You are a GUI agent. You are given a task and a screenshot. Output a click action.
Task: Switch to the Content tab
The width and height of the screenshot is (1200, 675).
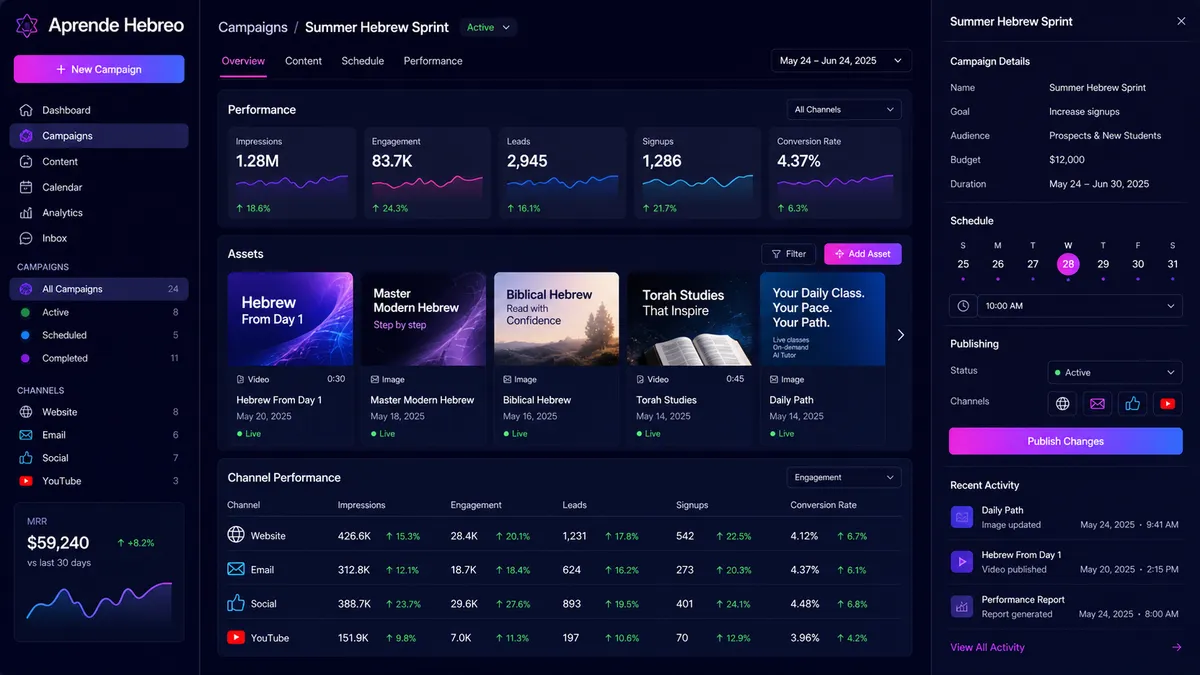[303, 61]
